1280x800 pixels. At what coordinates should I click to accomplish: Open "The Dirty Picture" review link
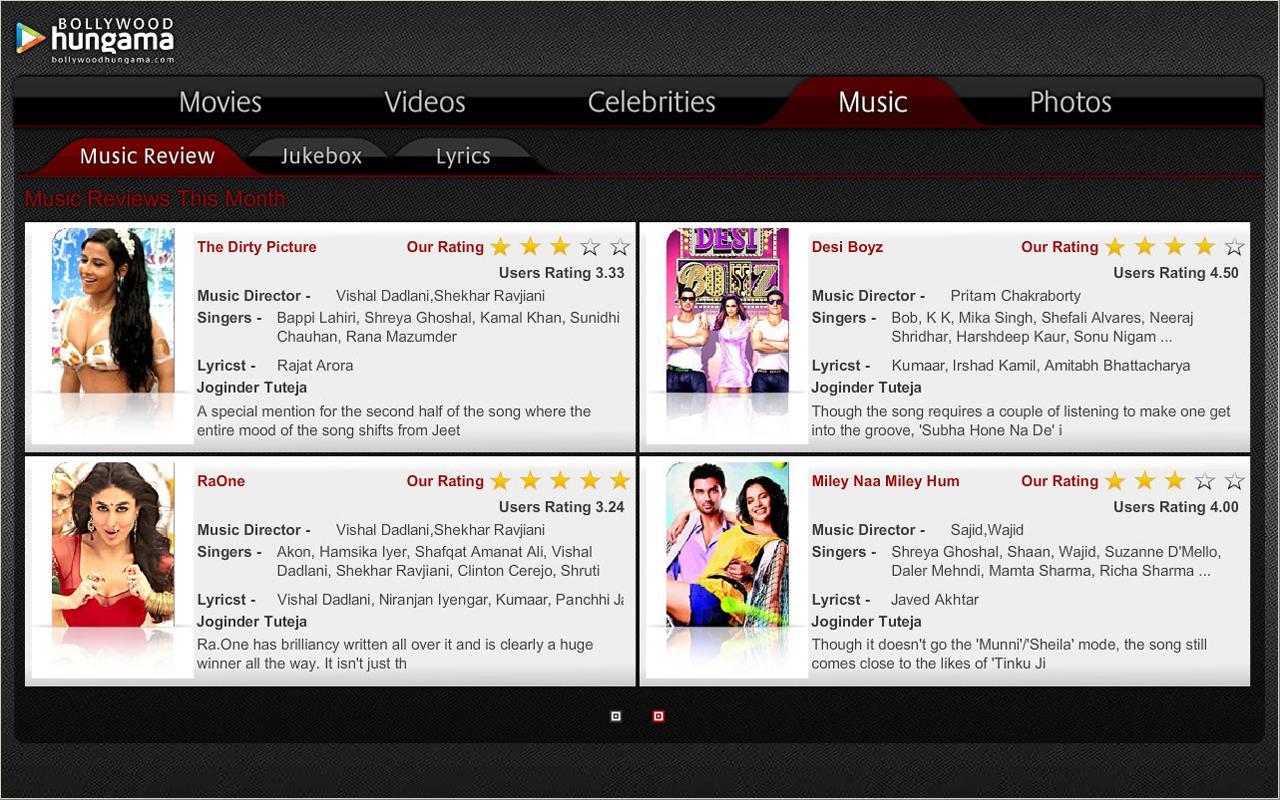point(256,247)
